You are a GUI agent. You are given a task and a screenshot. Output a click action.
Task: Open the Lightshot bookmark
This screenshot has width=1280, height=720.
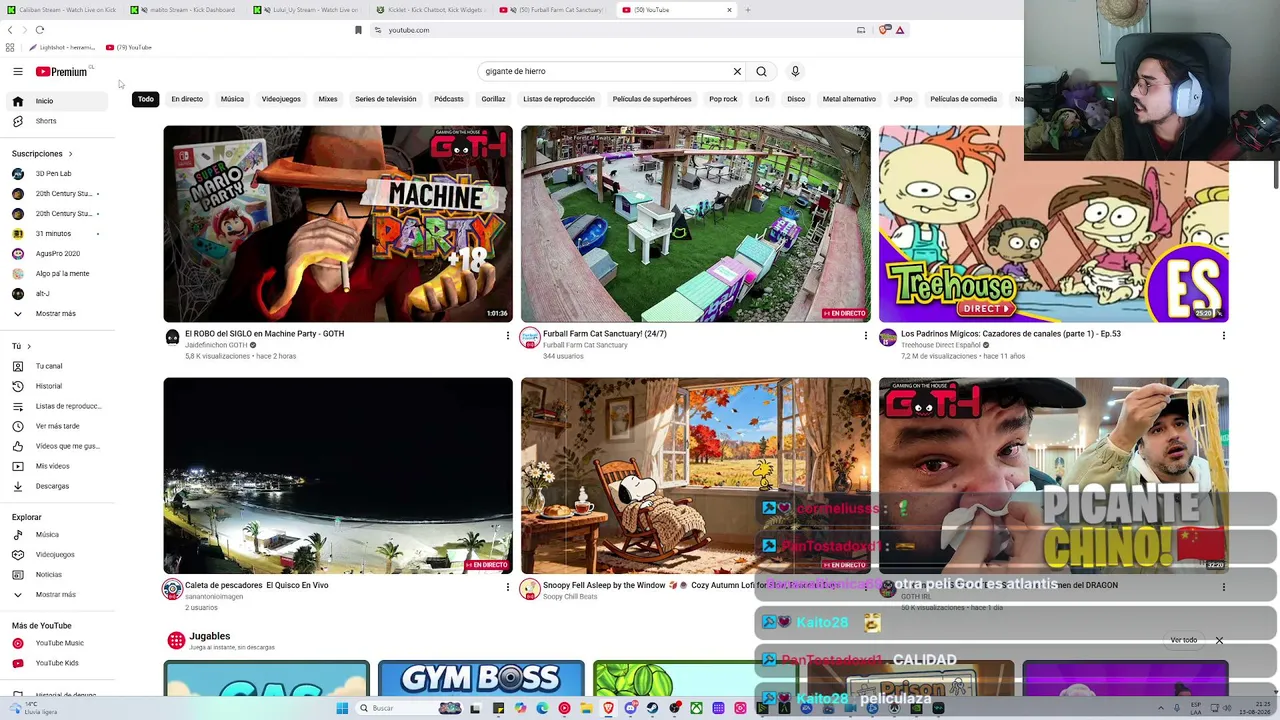pos(63,47)
